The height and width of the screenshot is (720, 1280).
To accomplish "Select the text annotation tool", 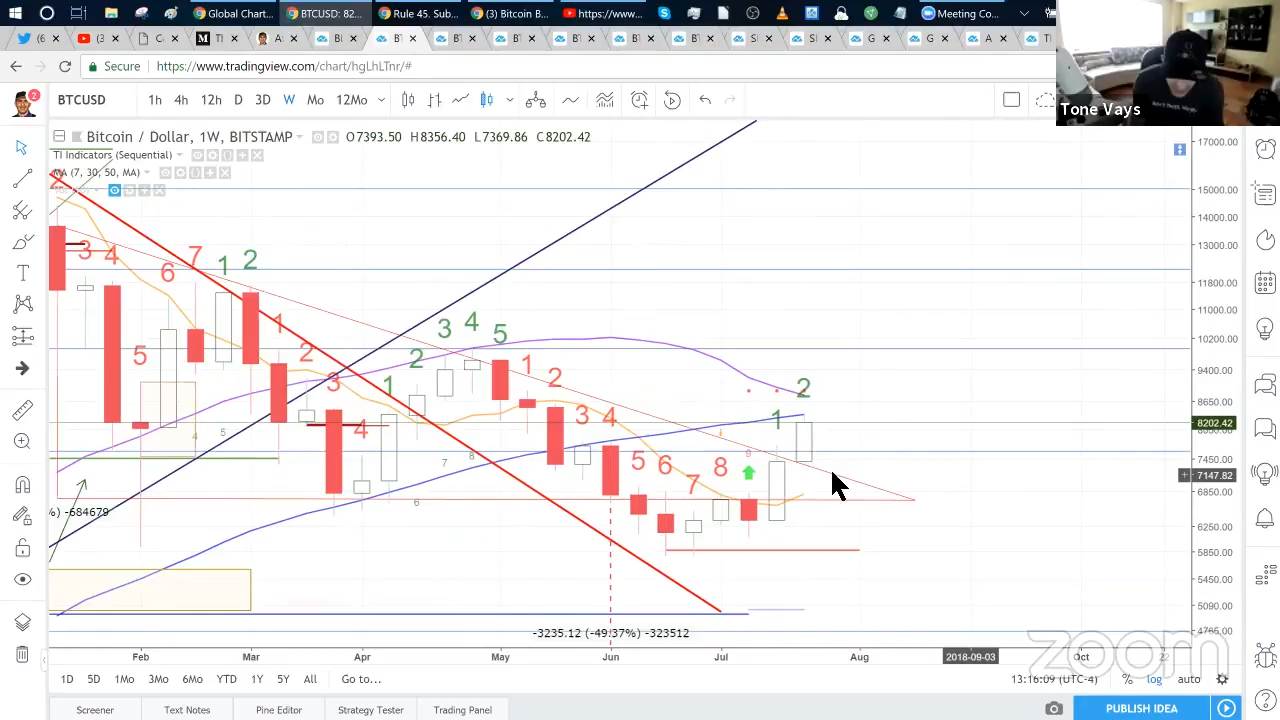I will pos(22,273).
